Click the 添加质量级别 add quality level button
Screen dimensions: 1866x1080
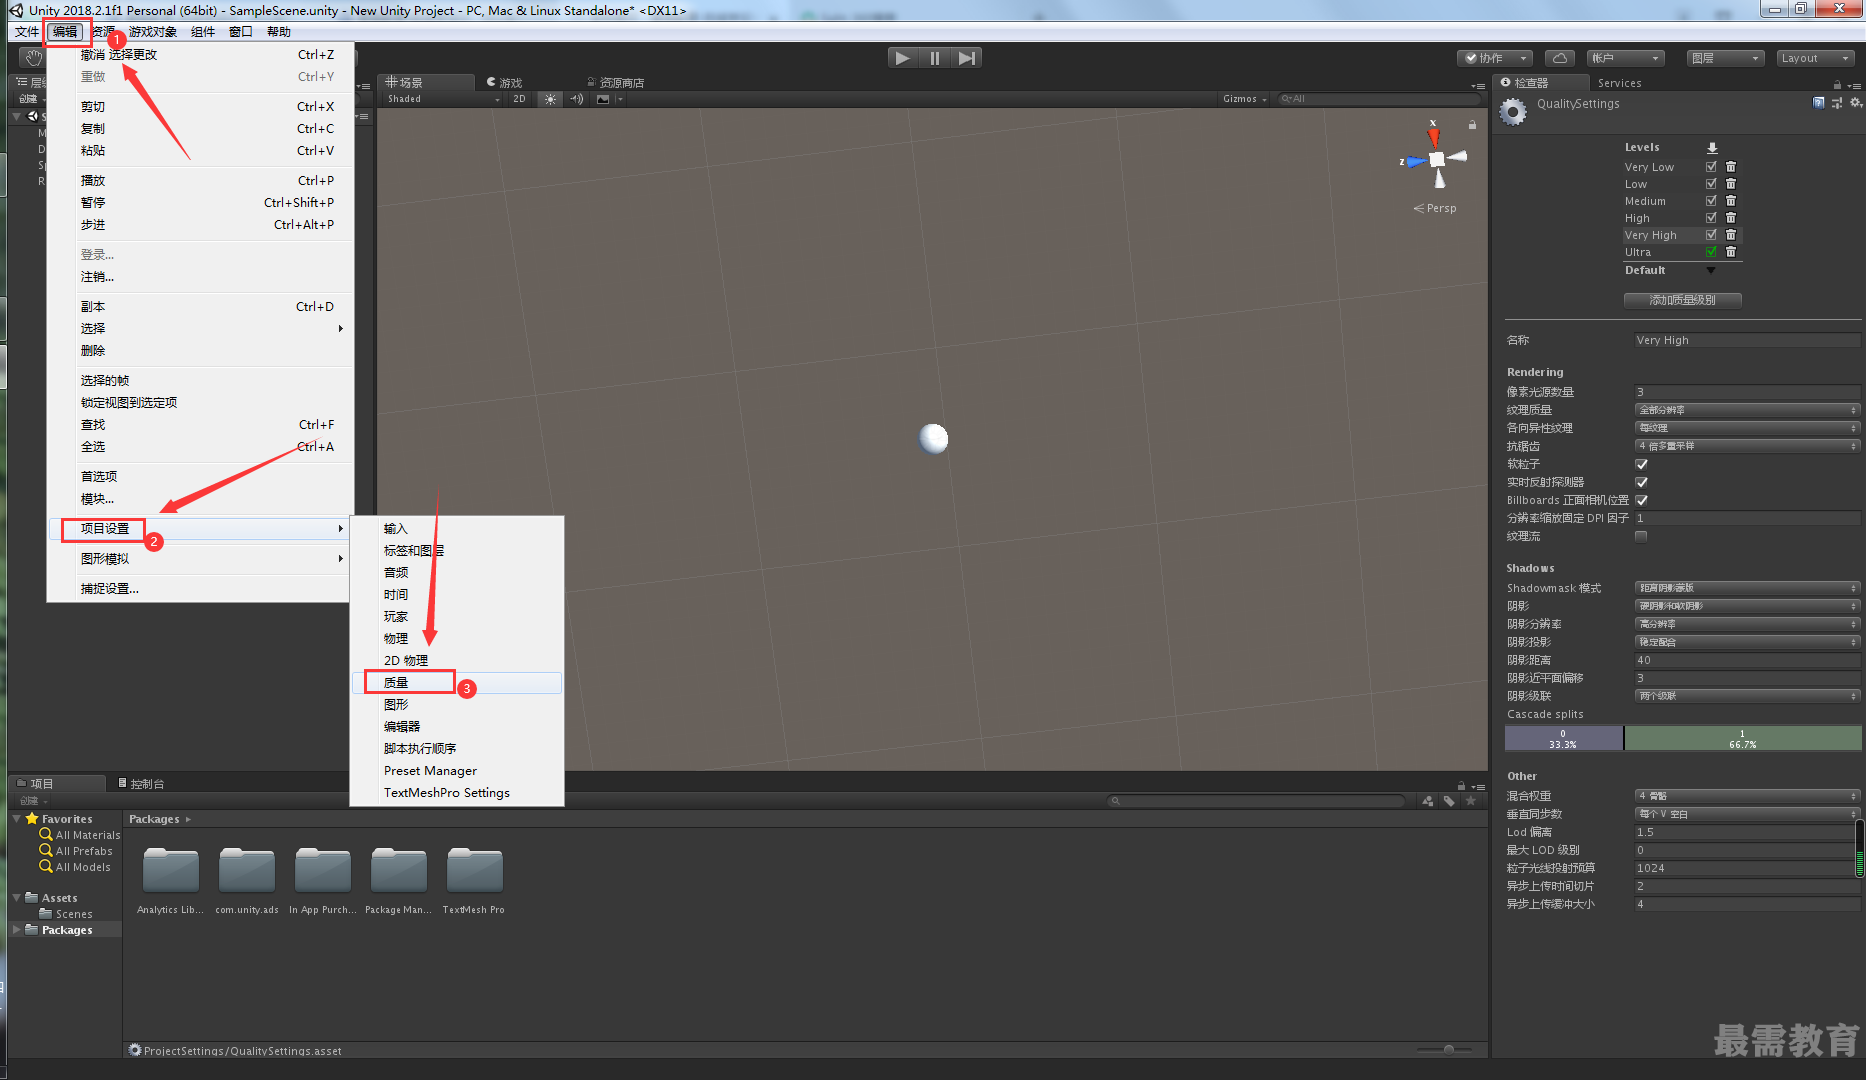click(1682, 300)
